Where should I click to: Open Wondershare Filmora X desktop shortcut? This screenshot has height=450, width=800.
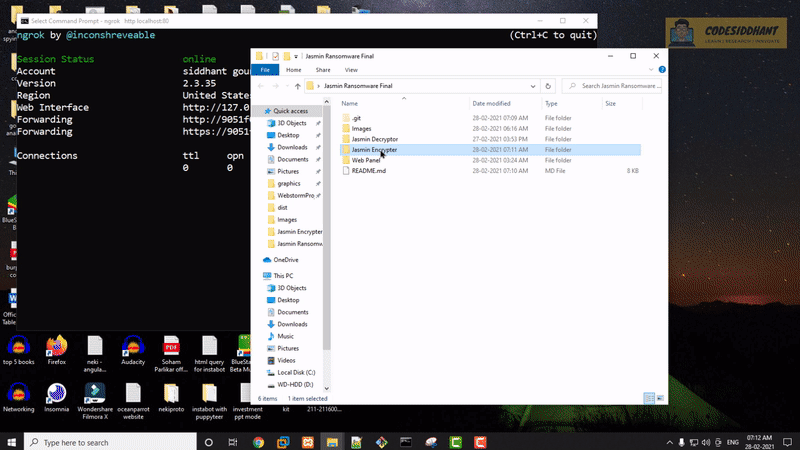(95, 402)
